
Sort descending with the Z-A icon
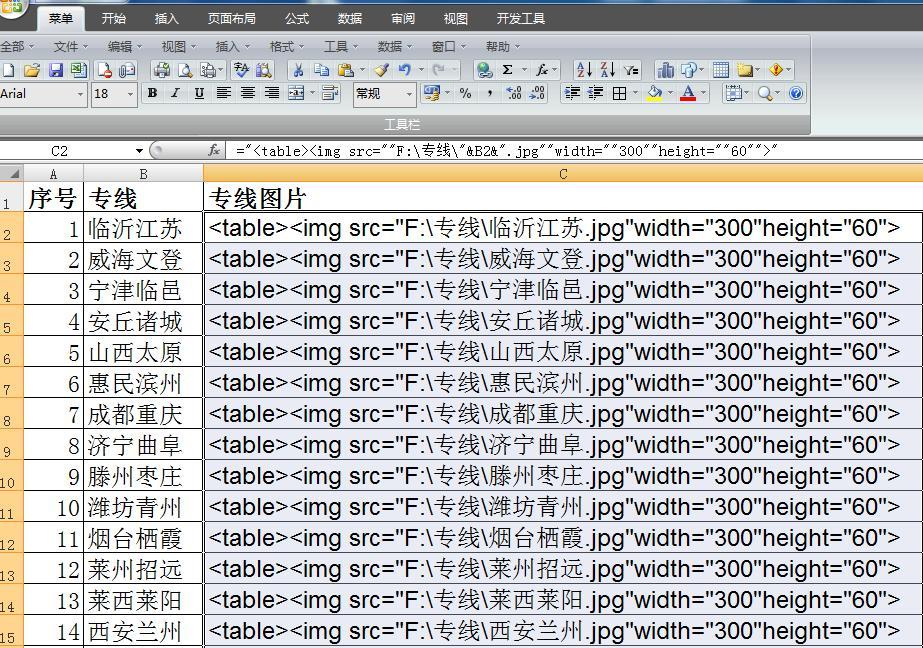pyautogui.click(x=607, y=70)
